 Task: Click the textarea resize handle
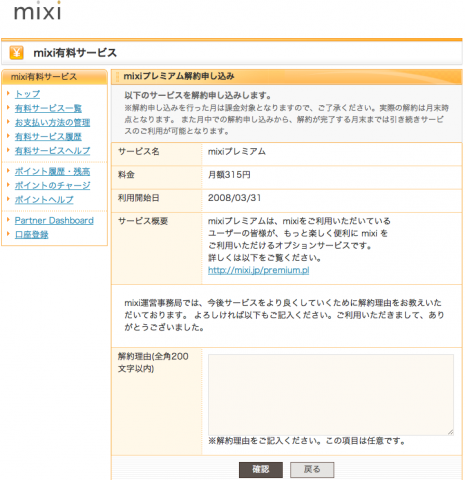pos(450,432)
